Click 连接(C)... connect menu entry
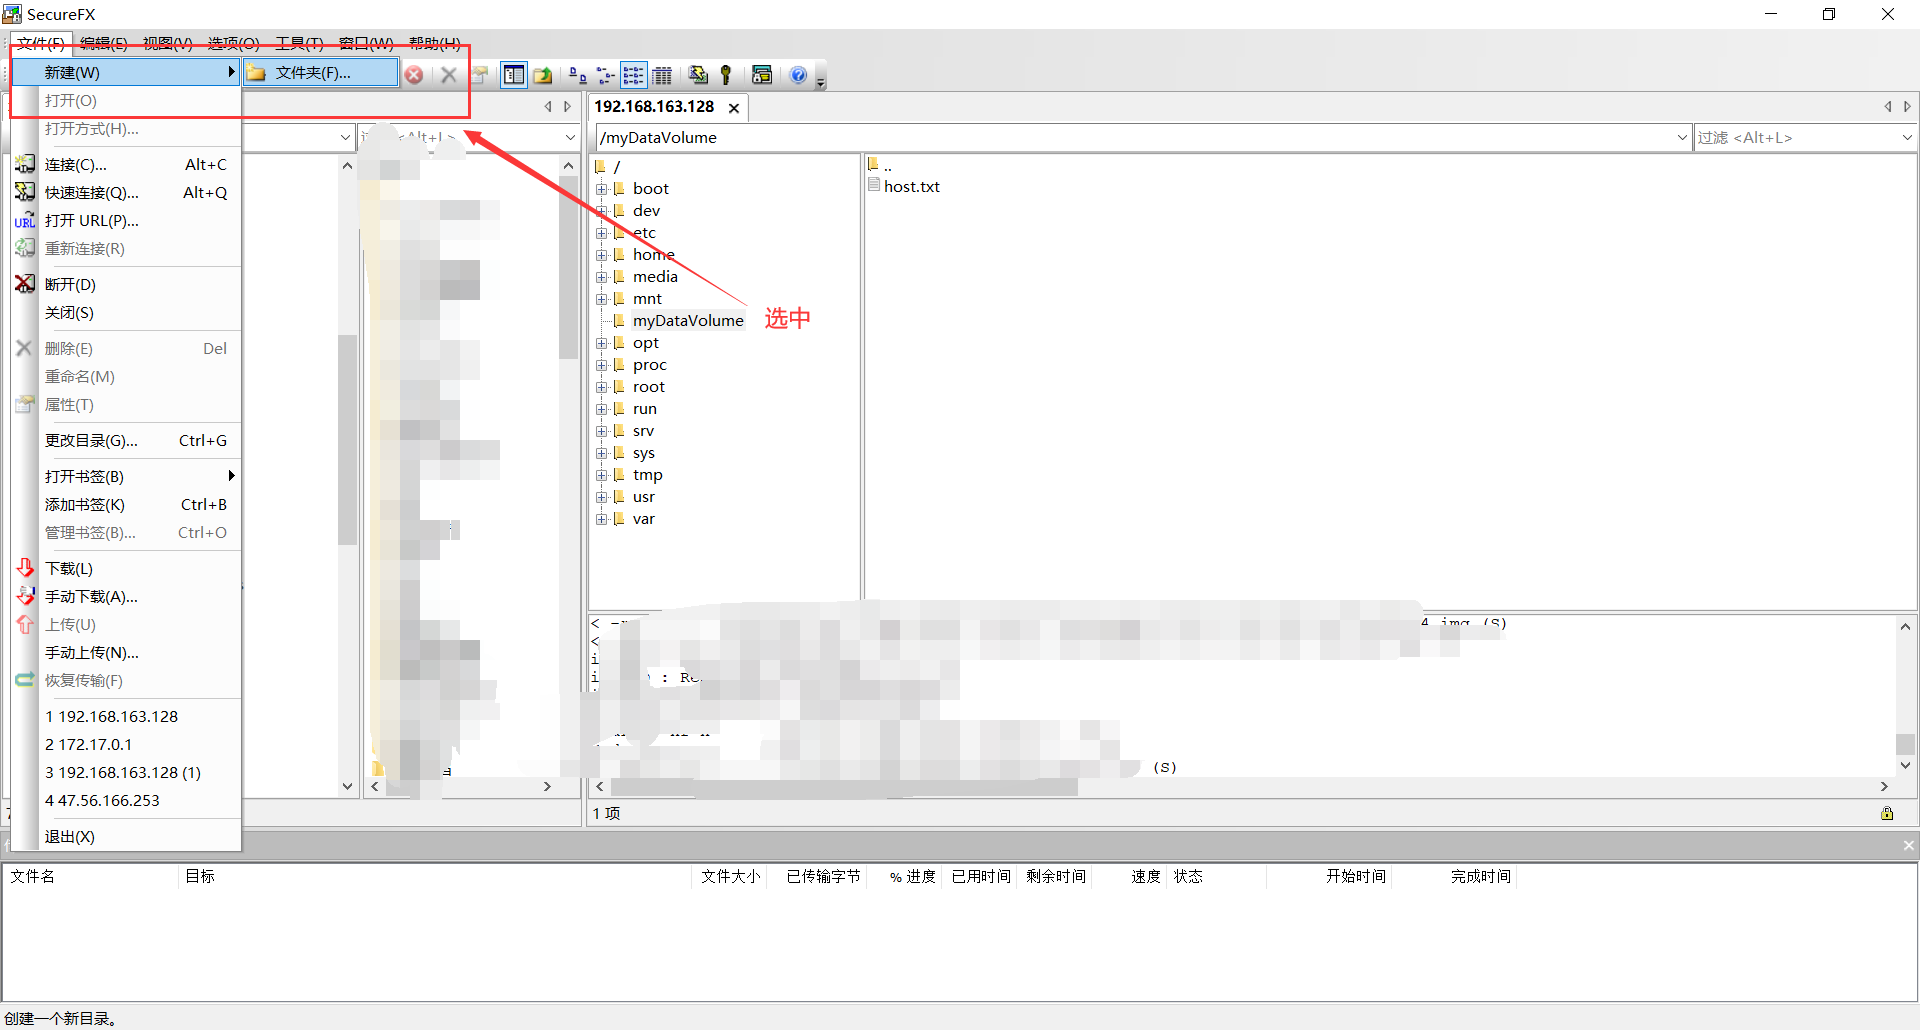 pos(126,164)
